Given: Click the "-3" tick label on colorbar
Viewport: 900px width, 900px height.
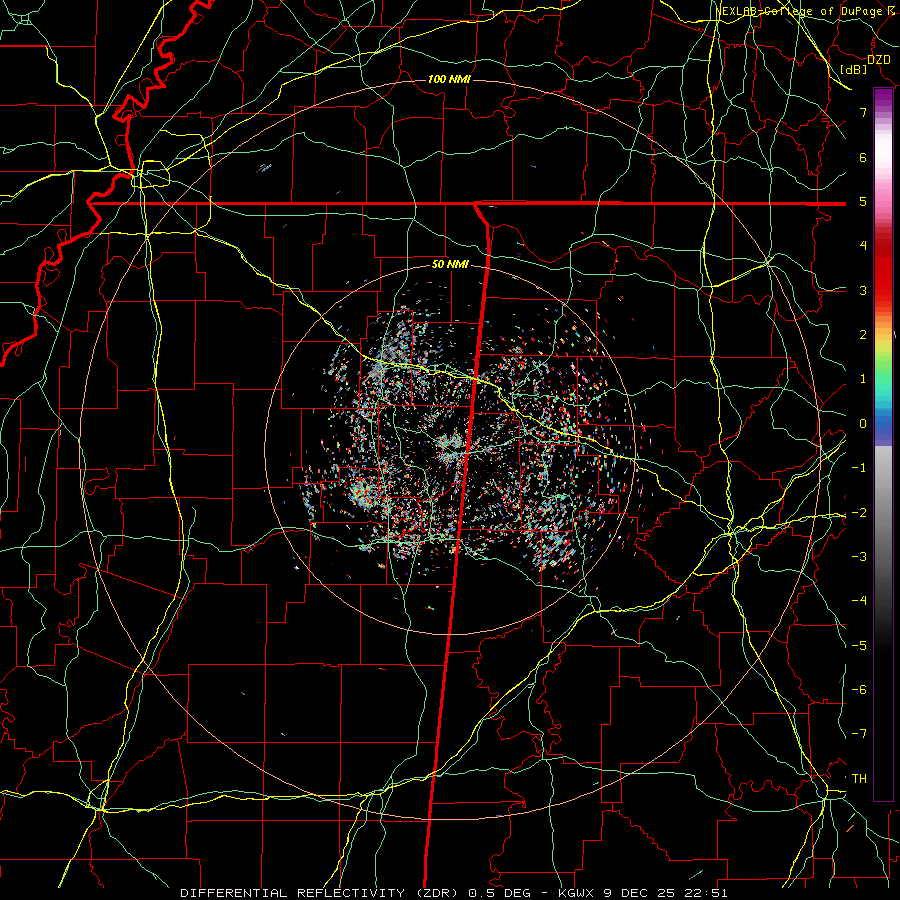Looking at the screenshot, I should pyautogui.click(x=859, y=557).
